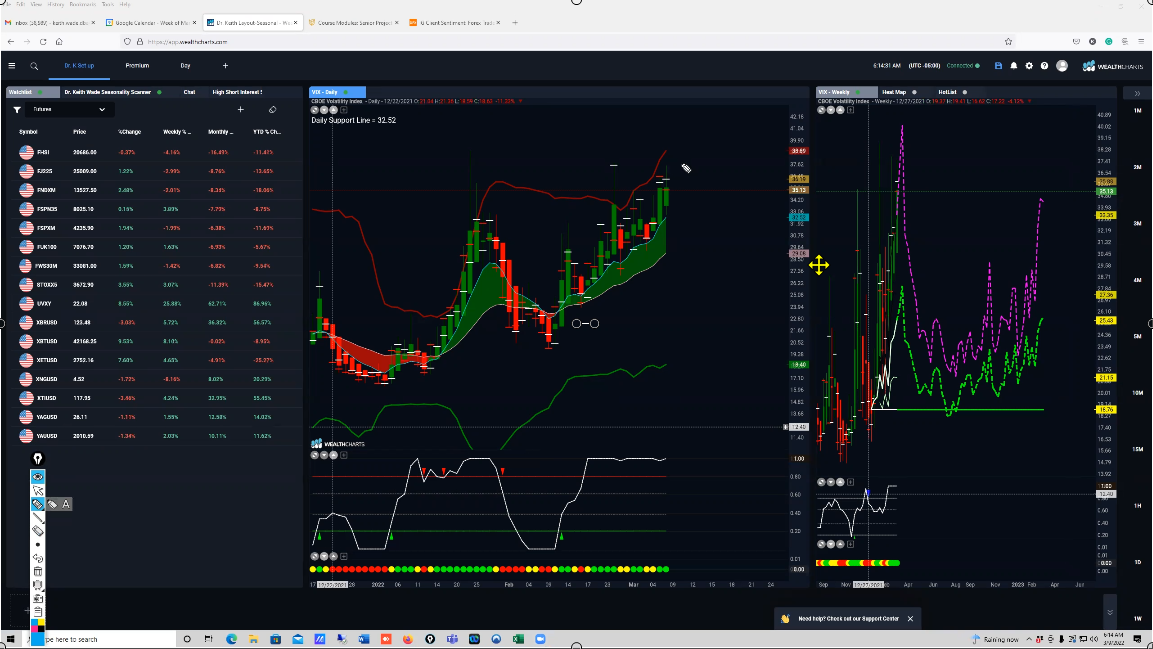Select the highlighted marker tool in annotation toolbar

[38, 503]
